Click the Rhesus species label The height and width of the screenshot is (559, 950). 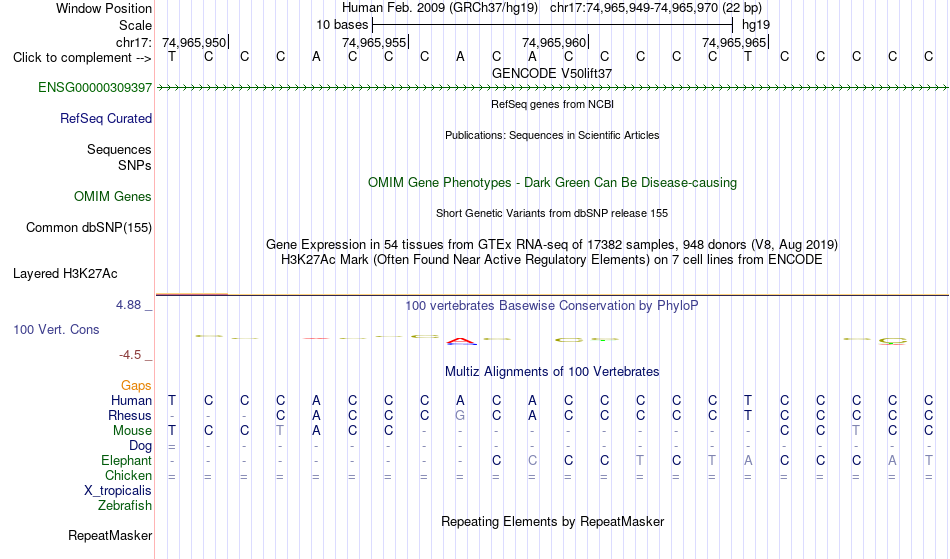tap(130, 415)
